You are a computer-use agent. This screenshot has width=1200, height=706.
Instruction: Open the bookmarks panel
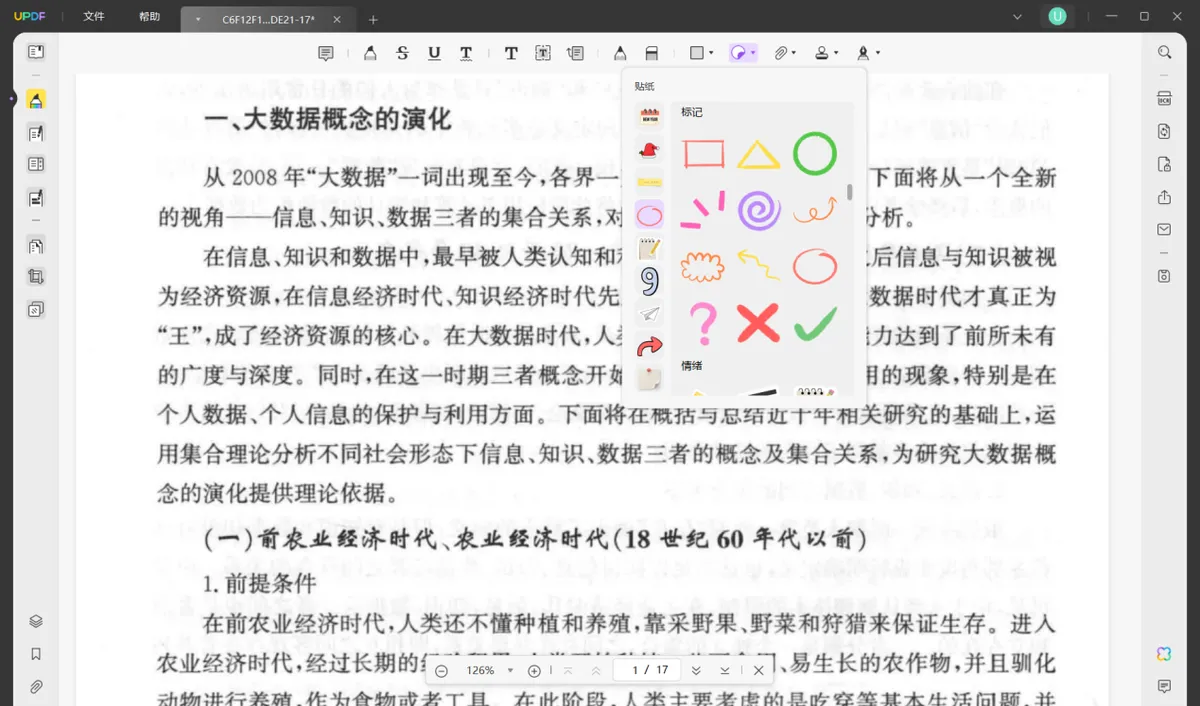(x=36, y=654)
